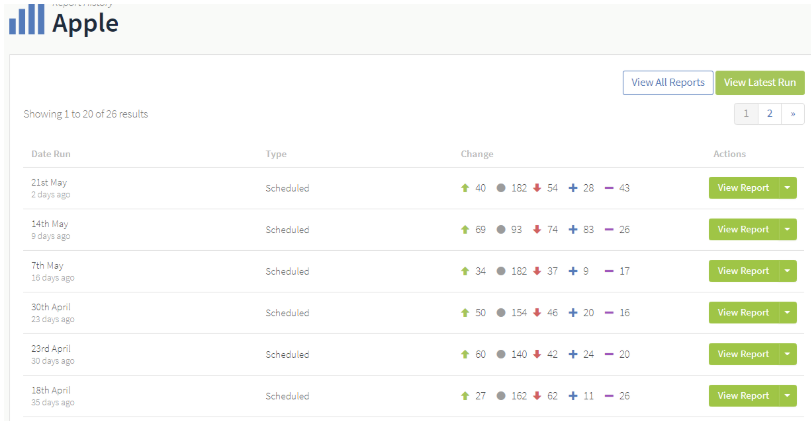Click value 154 in 30th April row

(519, 313)
